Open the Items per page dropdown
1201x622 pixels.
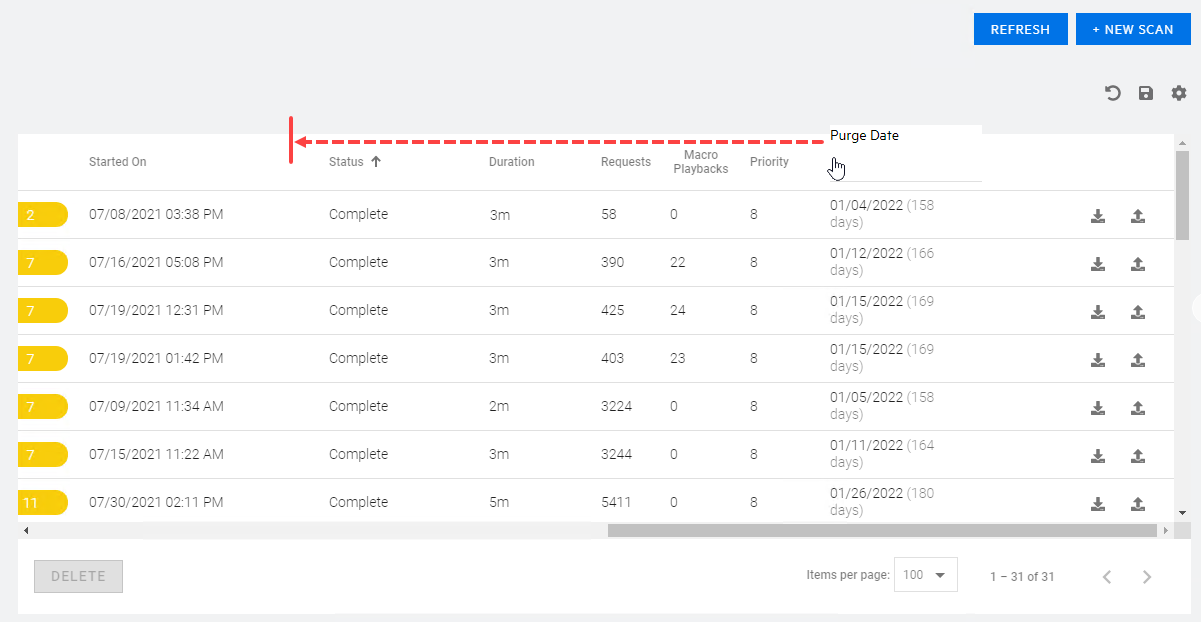(925, 575)
